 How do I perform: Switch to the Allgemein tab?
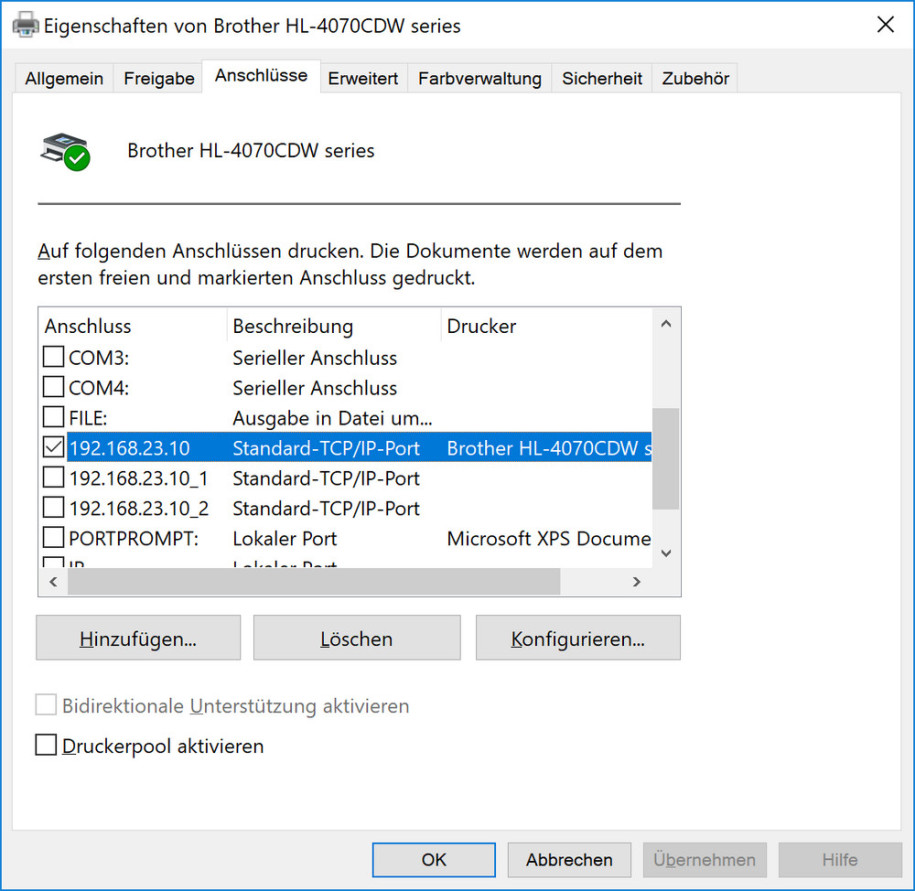click(x=64, y=78)
